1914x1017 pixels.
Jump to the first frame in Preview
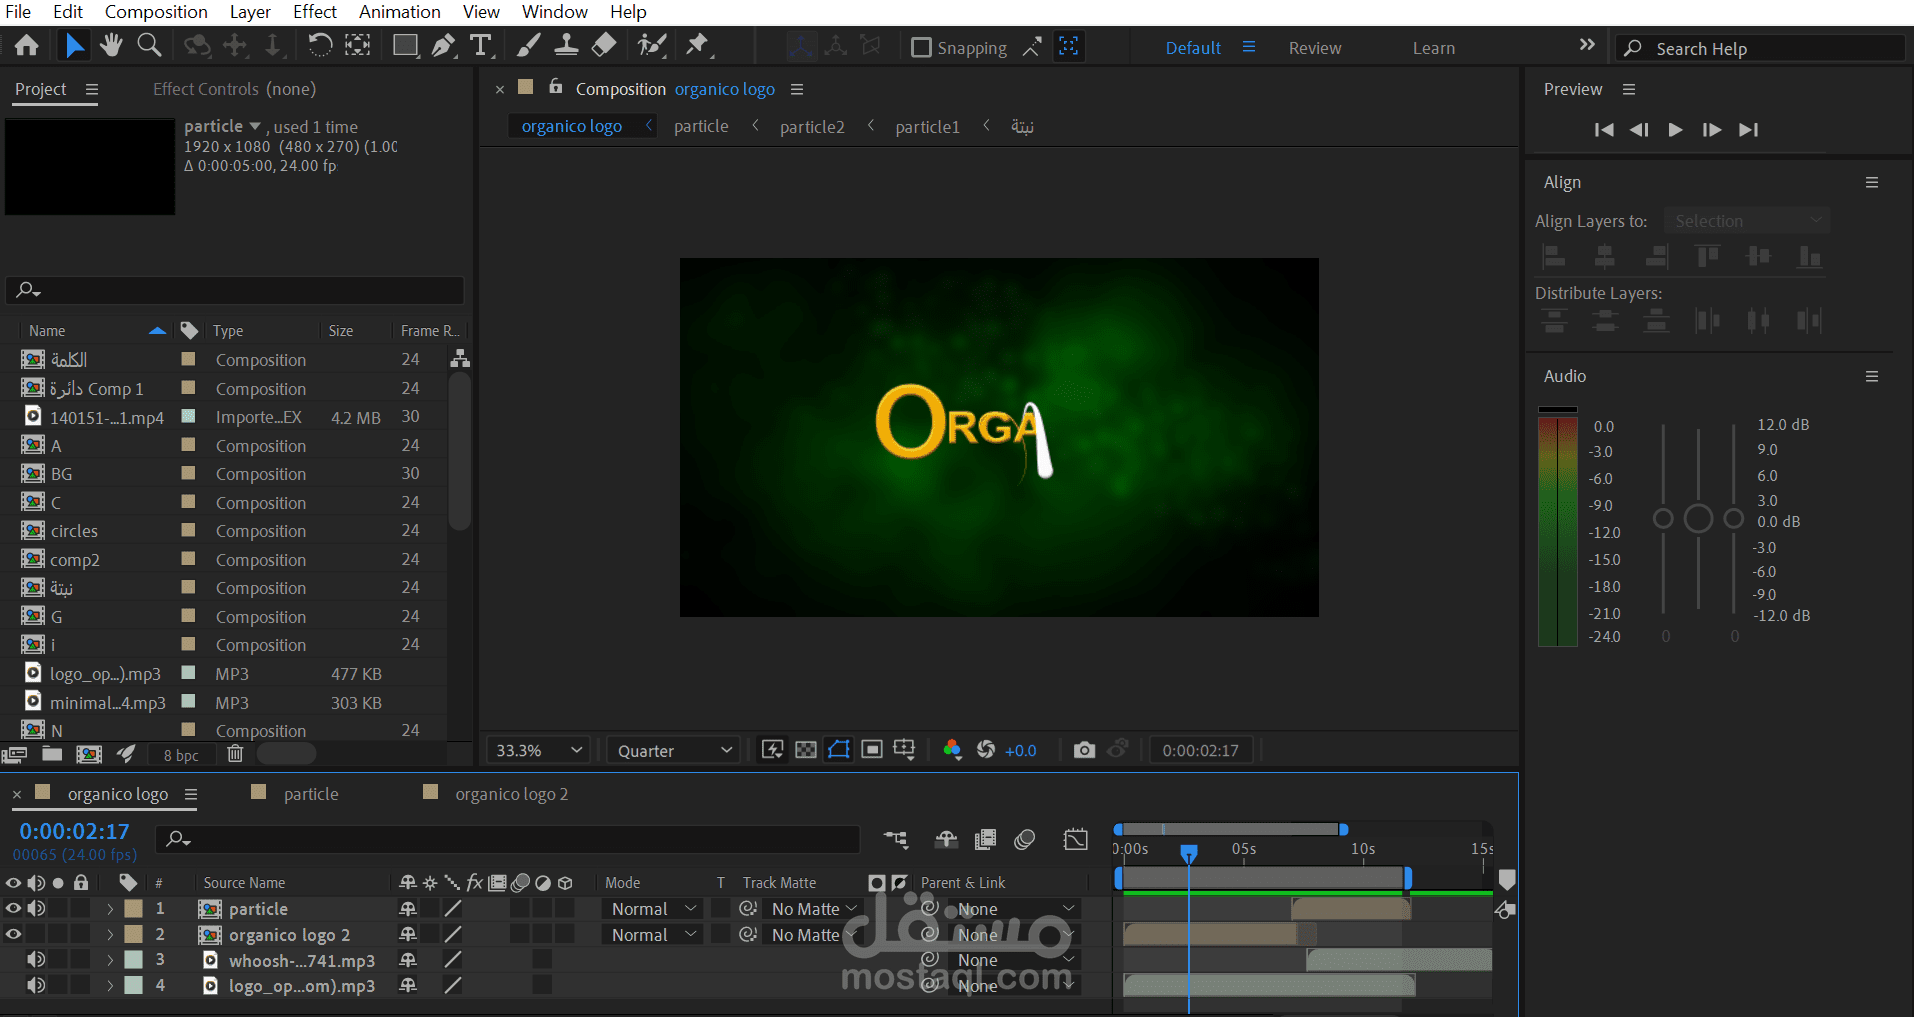[x=1604, y=130]
